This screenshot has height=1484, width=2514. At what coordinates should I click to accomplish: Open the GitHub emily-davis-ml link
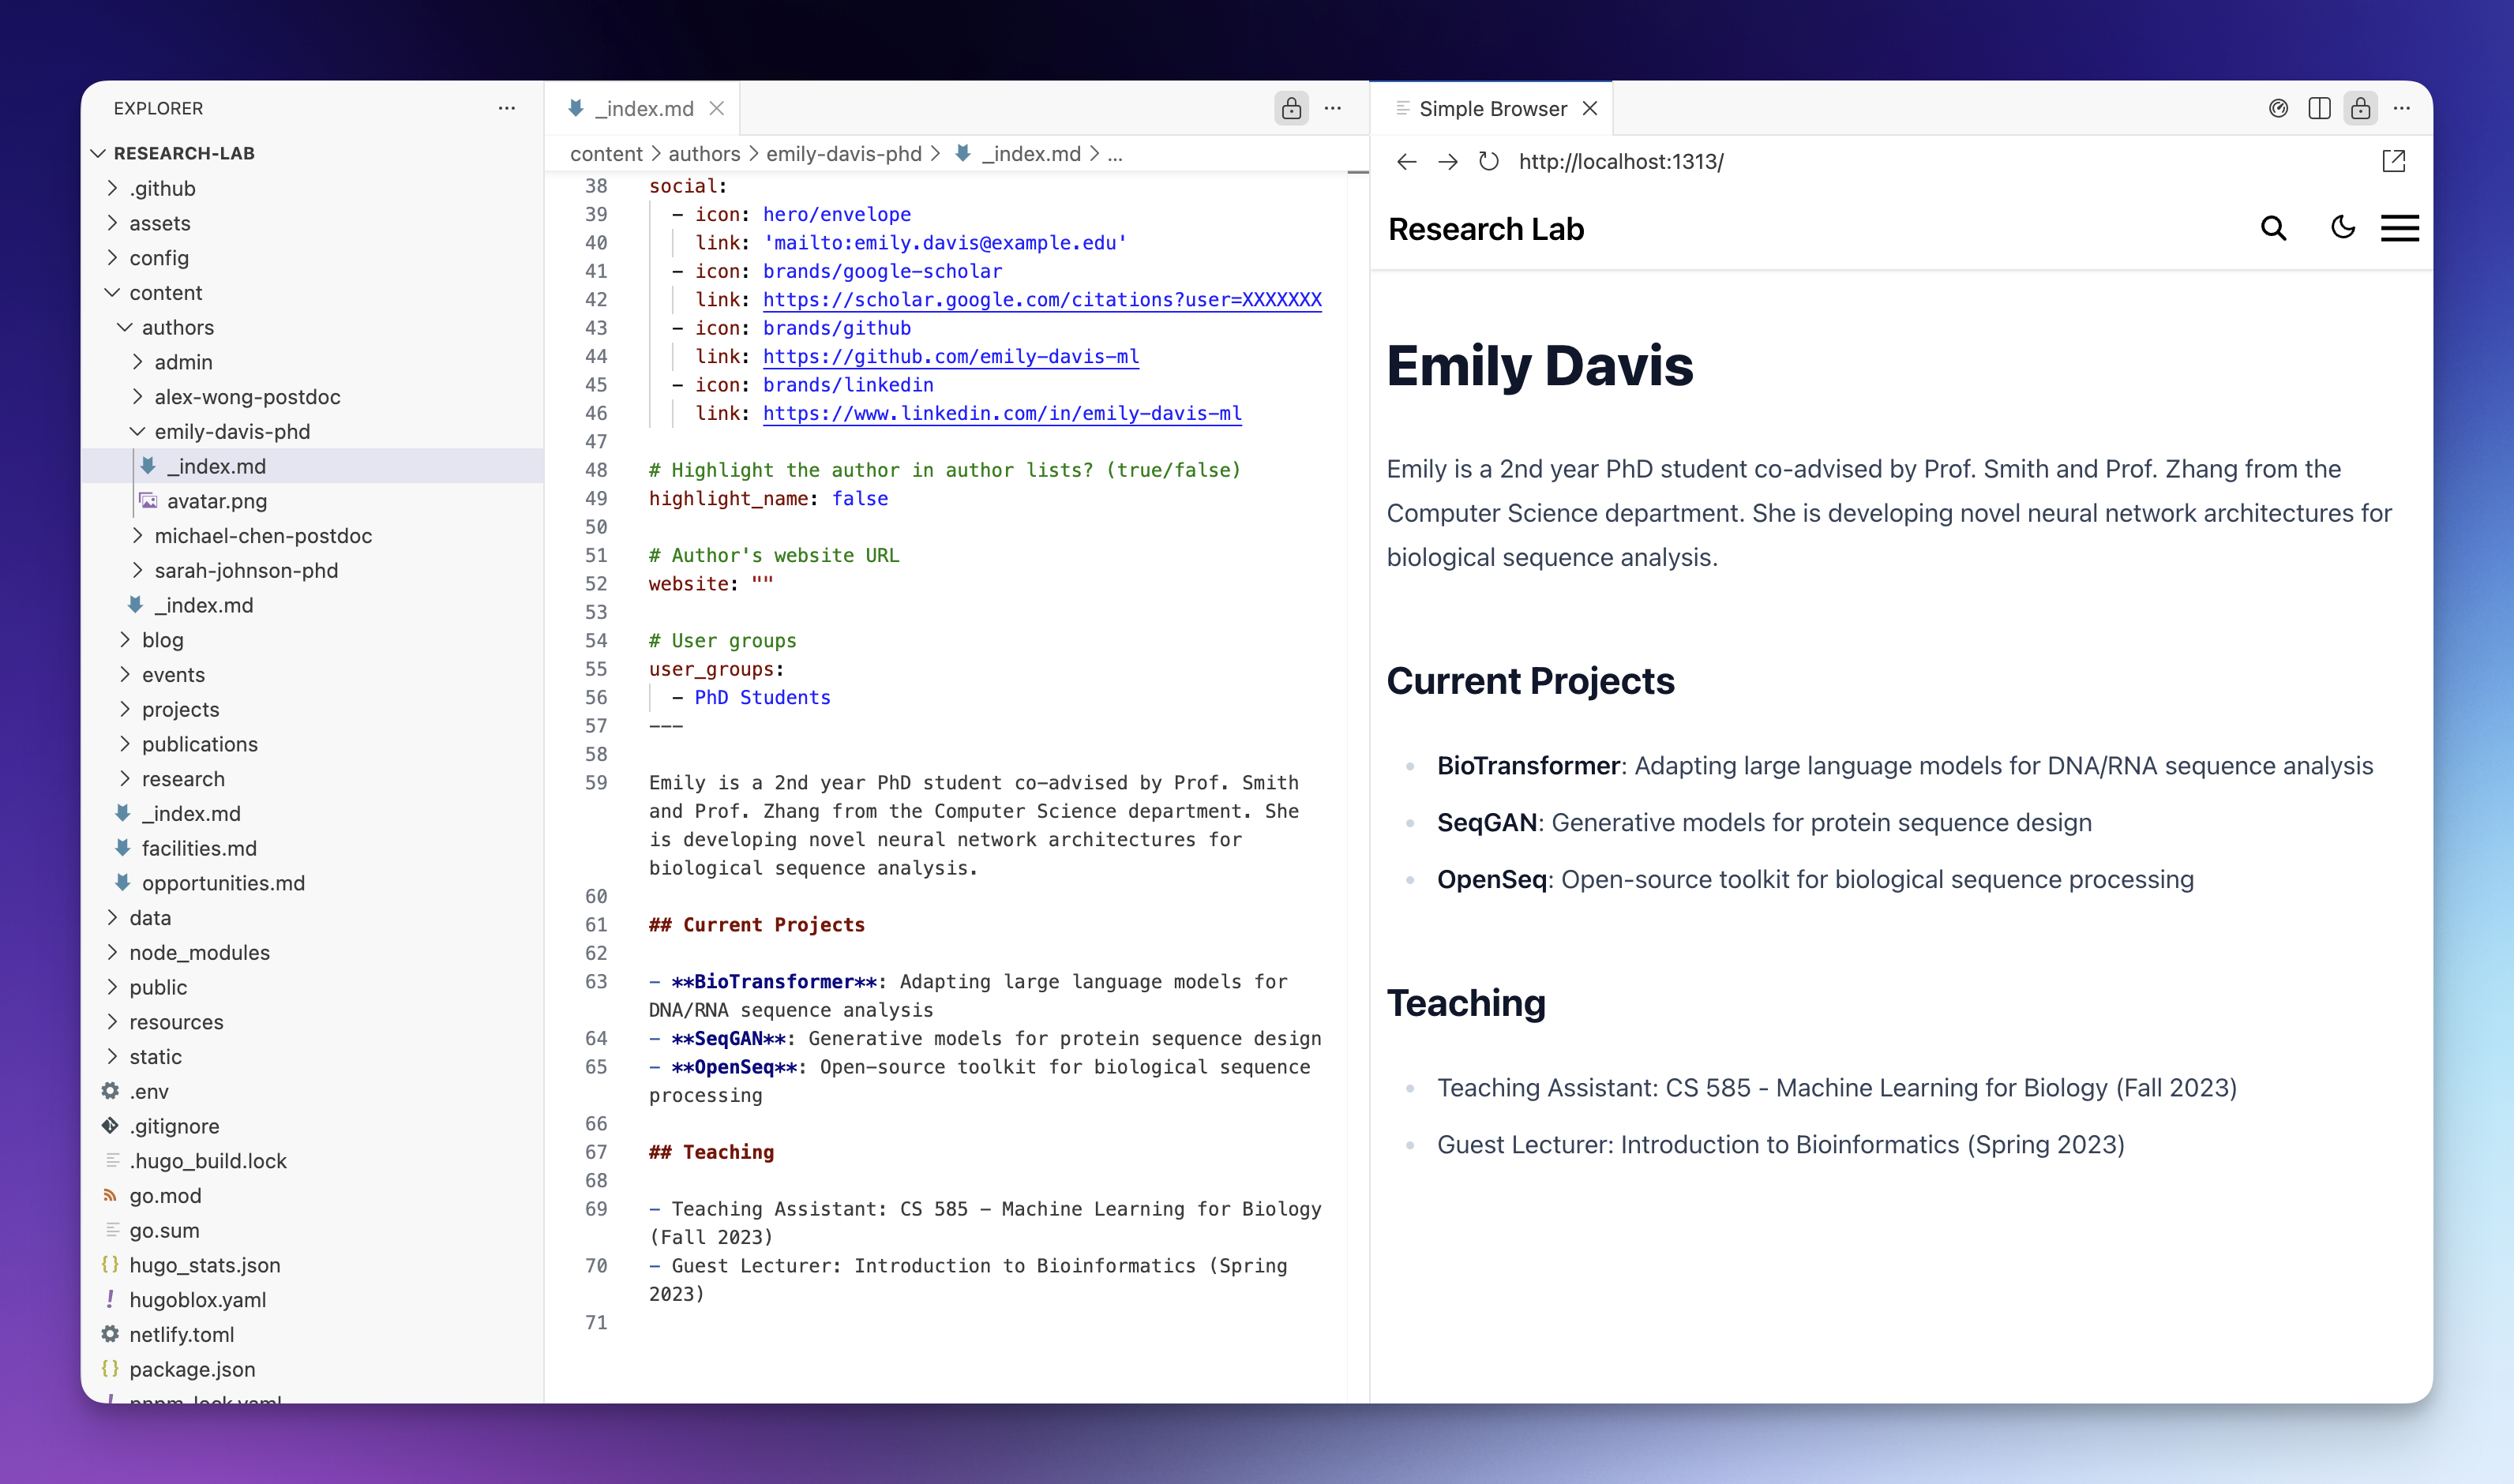click(950, 357)
